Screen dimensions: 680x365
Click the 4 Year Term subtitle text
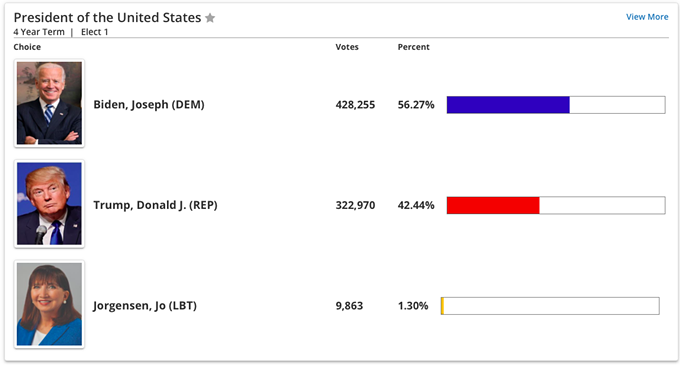point(39,32)
